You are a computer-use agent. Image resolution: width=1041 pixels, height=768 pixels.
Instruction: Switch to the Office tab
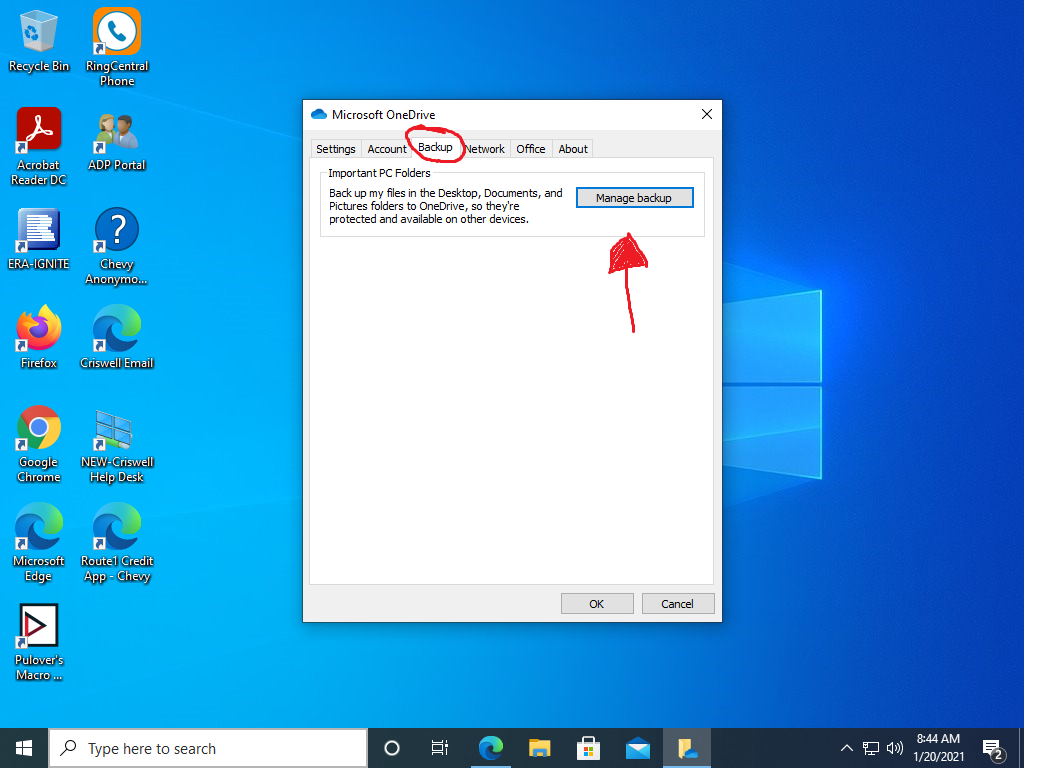pyautogui.click(x=530, y=149)
